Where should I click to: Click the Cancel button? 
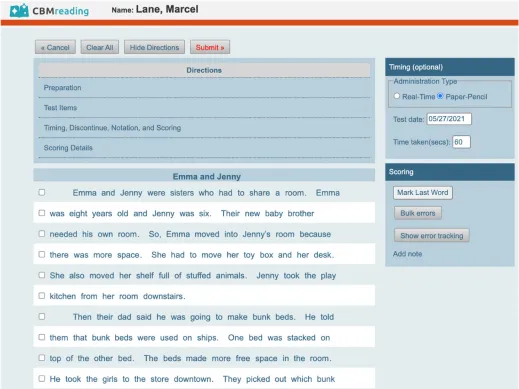tap(55, 47)
